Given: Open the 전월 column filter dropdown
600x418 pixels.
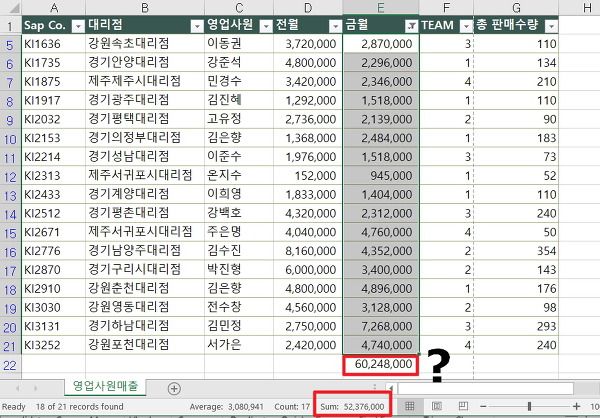Looking at the screenshot, I should click(x=335, y=26).
